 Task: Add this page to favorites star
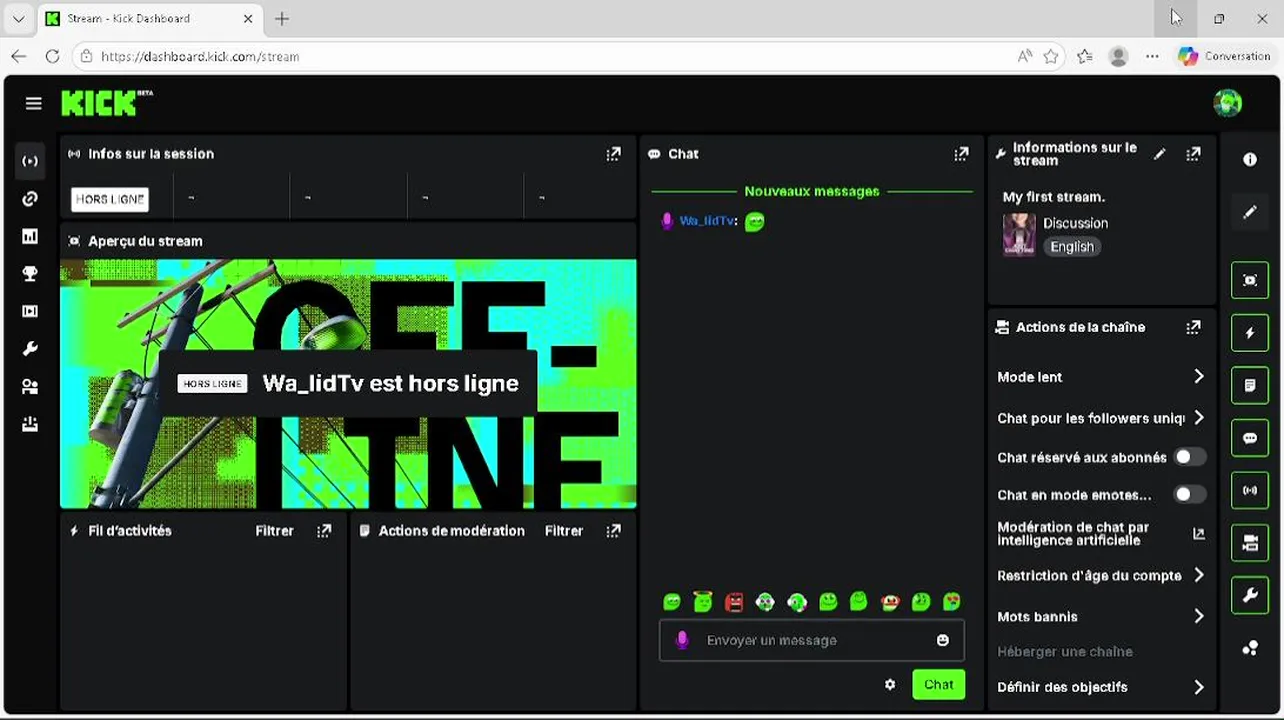1051,57
